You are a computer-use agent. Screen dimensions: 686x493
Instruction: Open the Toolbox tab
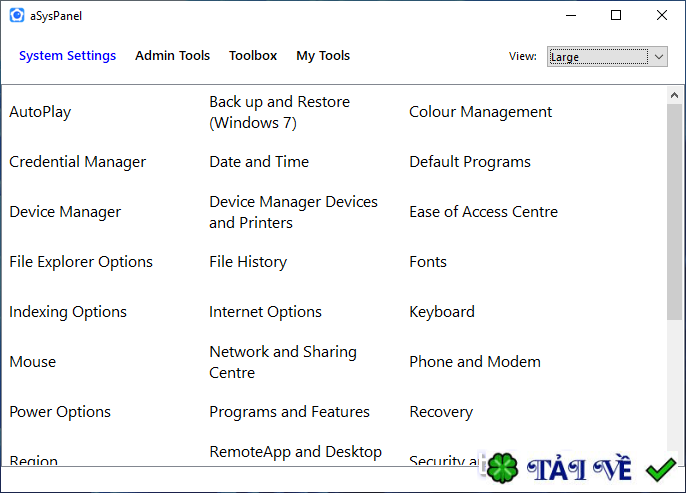253,56
